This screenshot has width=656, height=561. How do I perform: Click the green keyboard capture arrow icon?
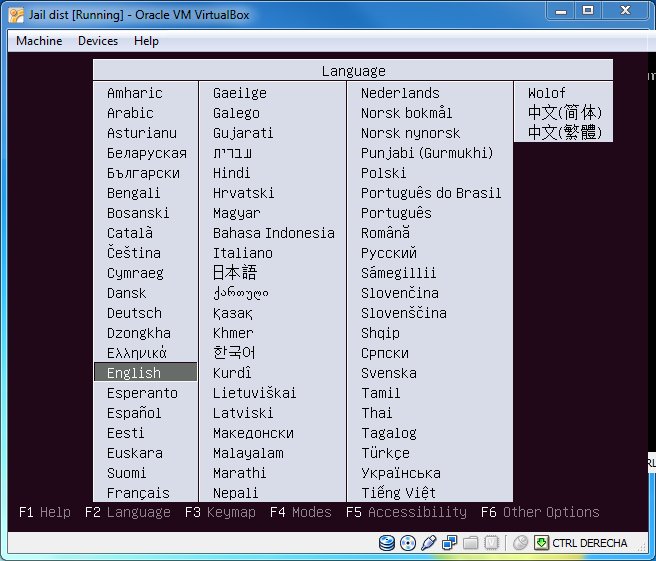coord(541,543)
